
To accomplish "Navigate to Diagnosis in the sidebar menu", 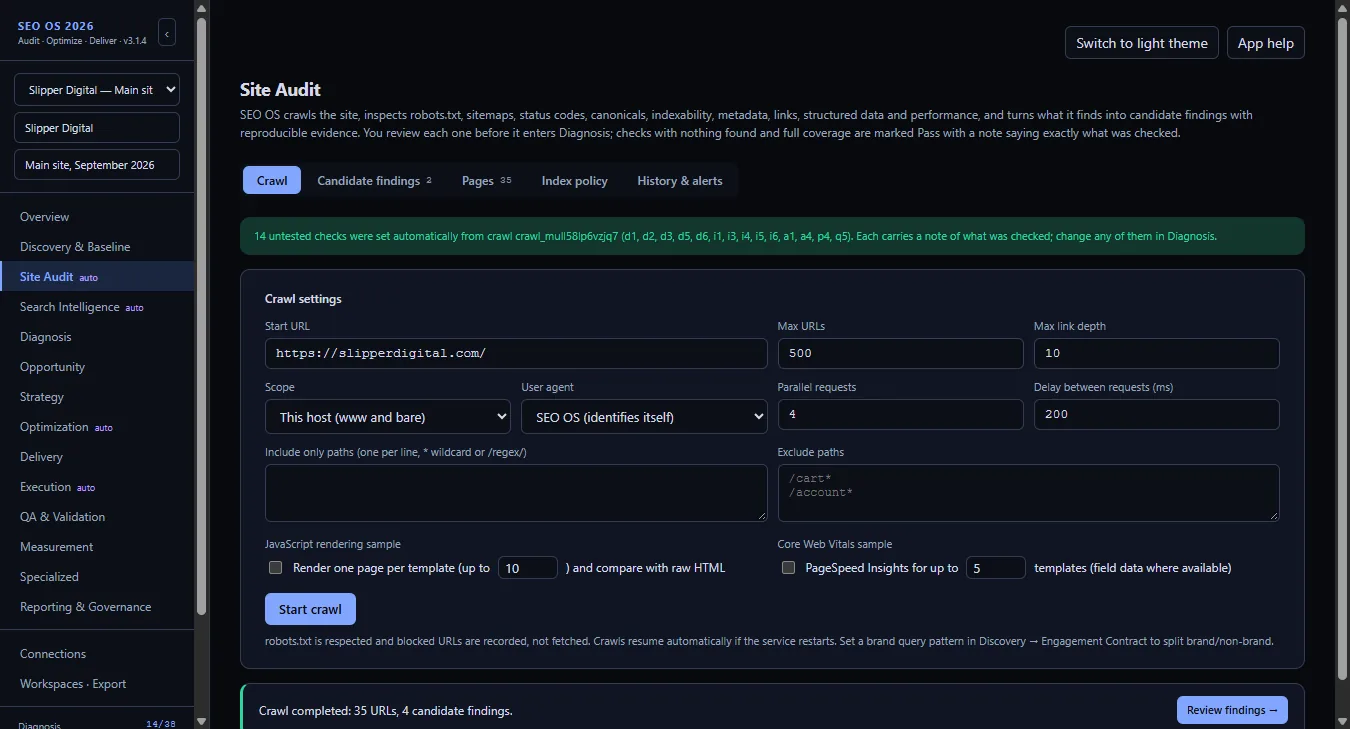I will click(x=97, y=337).
